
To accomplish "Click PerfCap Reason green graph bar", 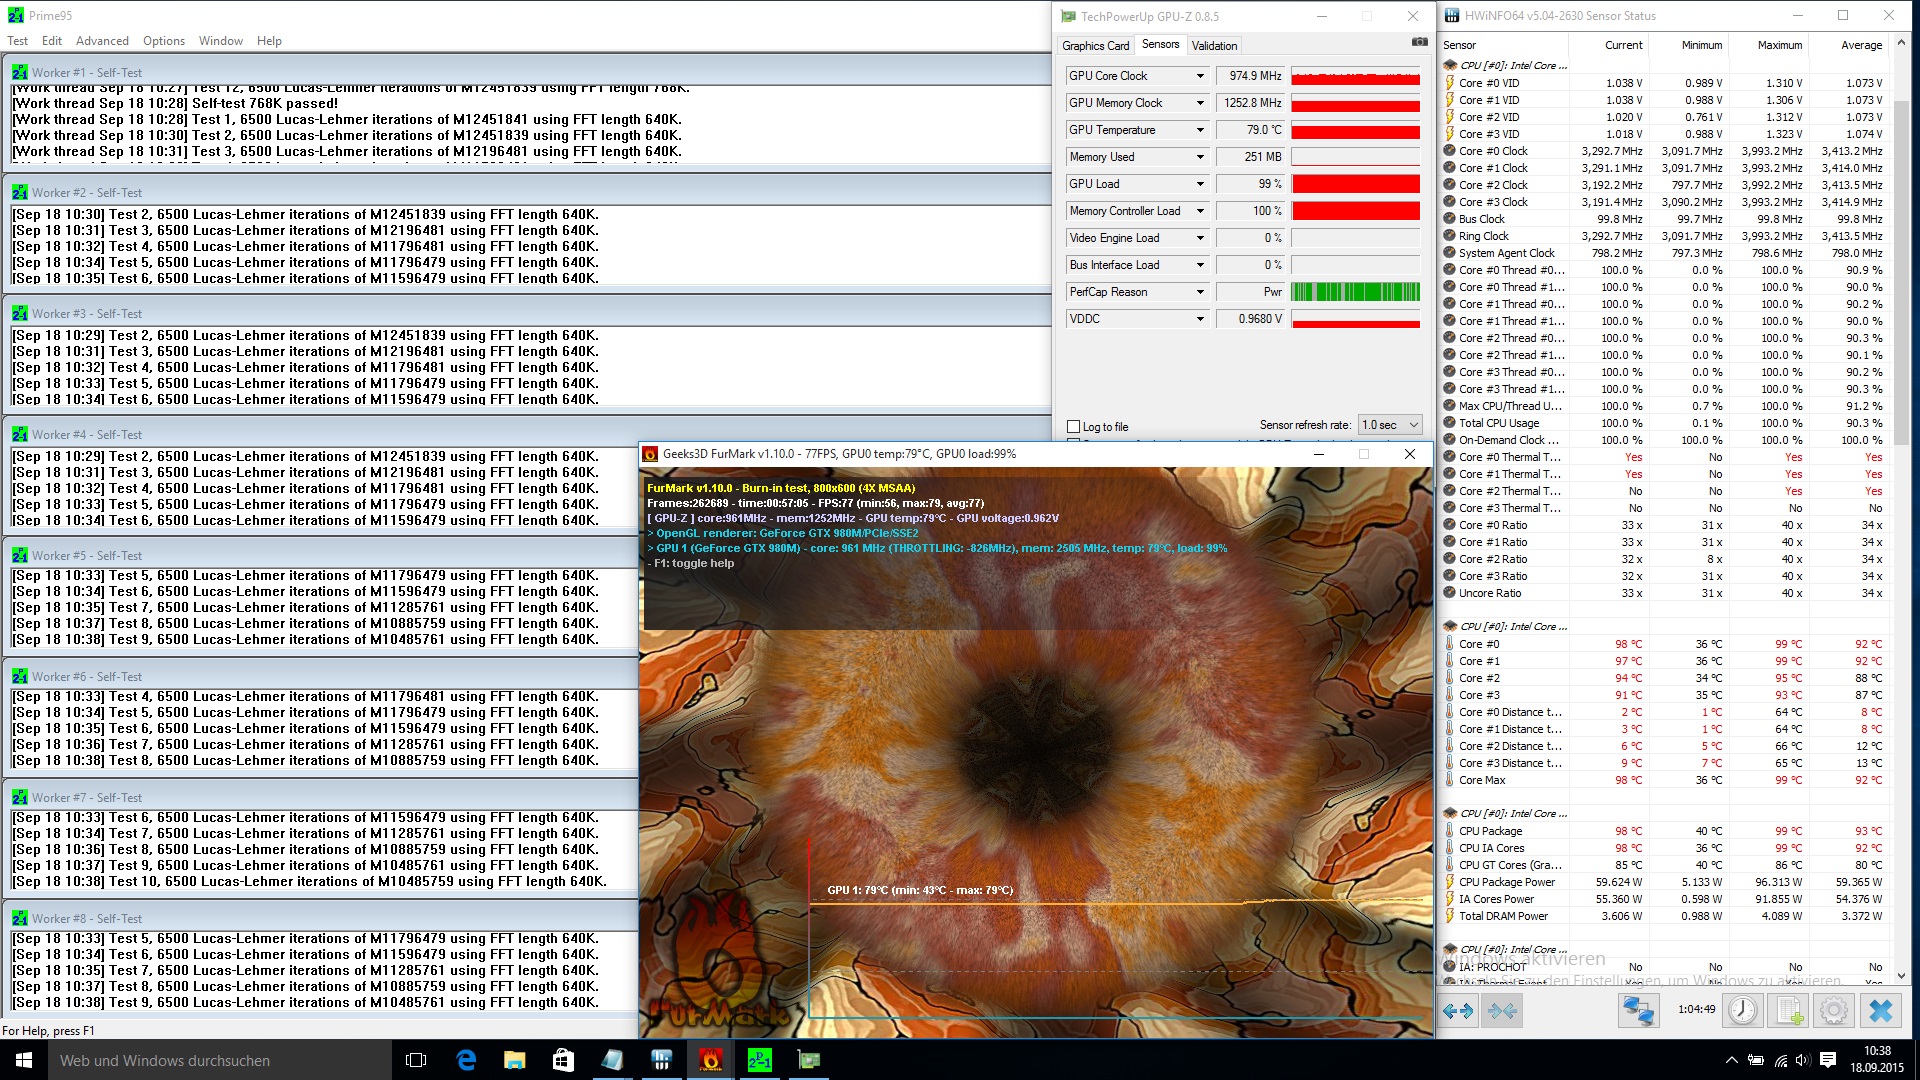I will 1355,292.
